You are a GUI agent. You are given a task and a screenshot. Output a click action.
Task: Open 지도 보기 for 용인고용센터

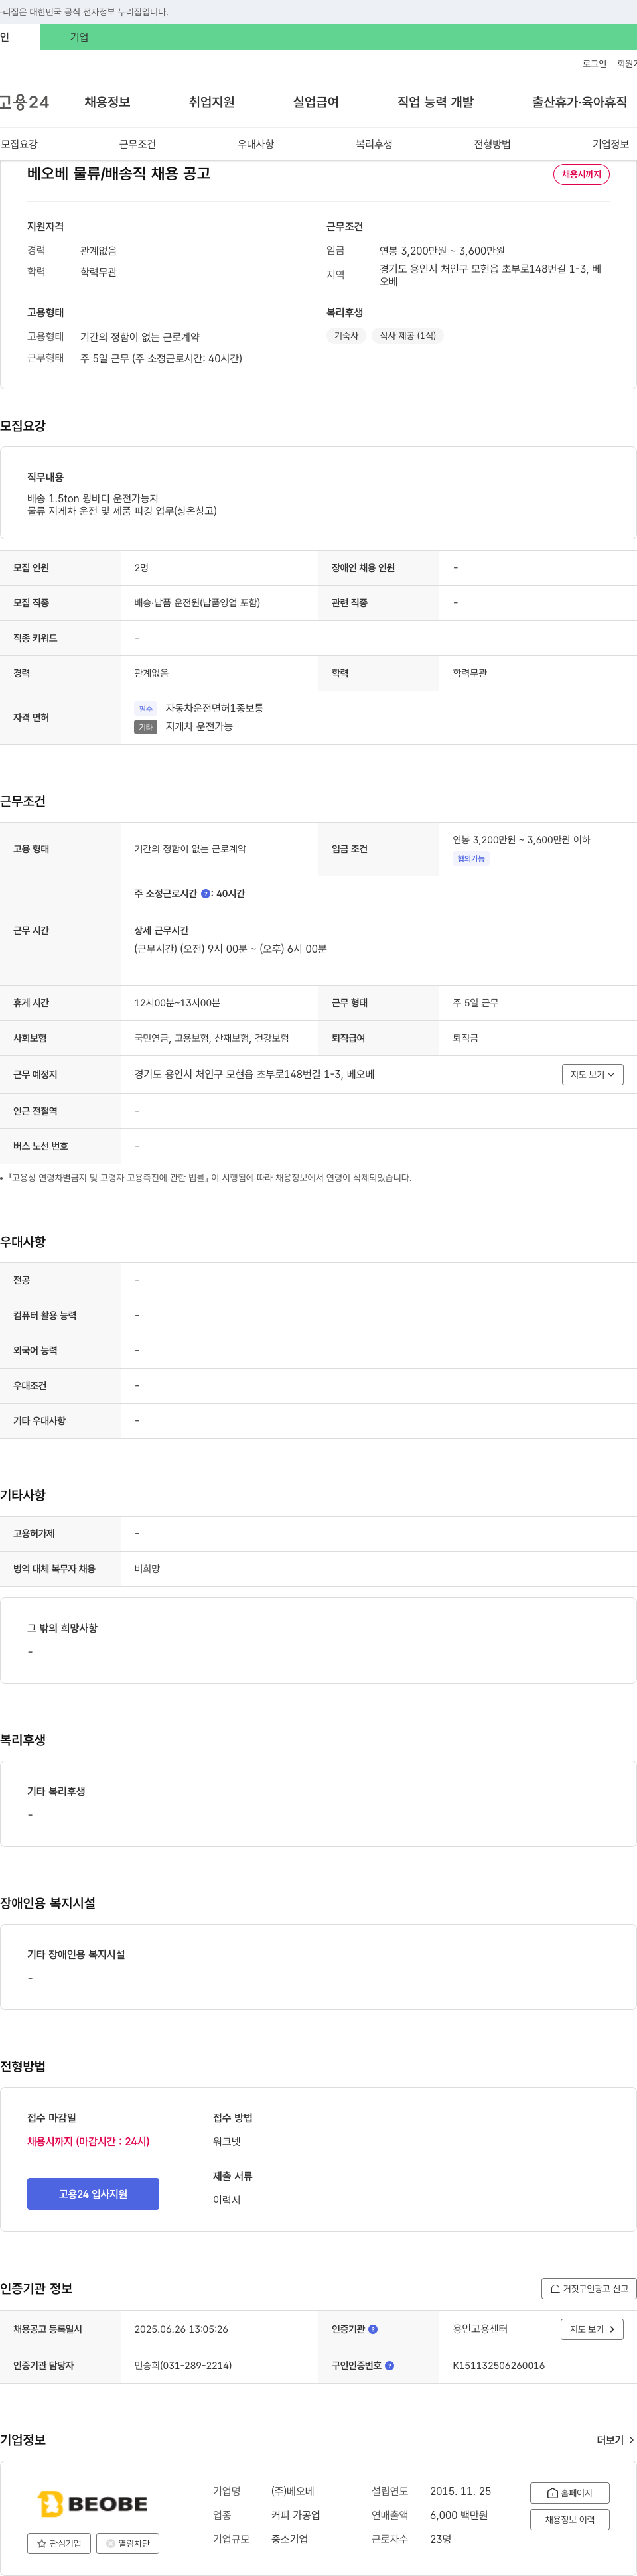592,2329
